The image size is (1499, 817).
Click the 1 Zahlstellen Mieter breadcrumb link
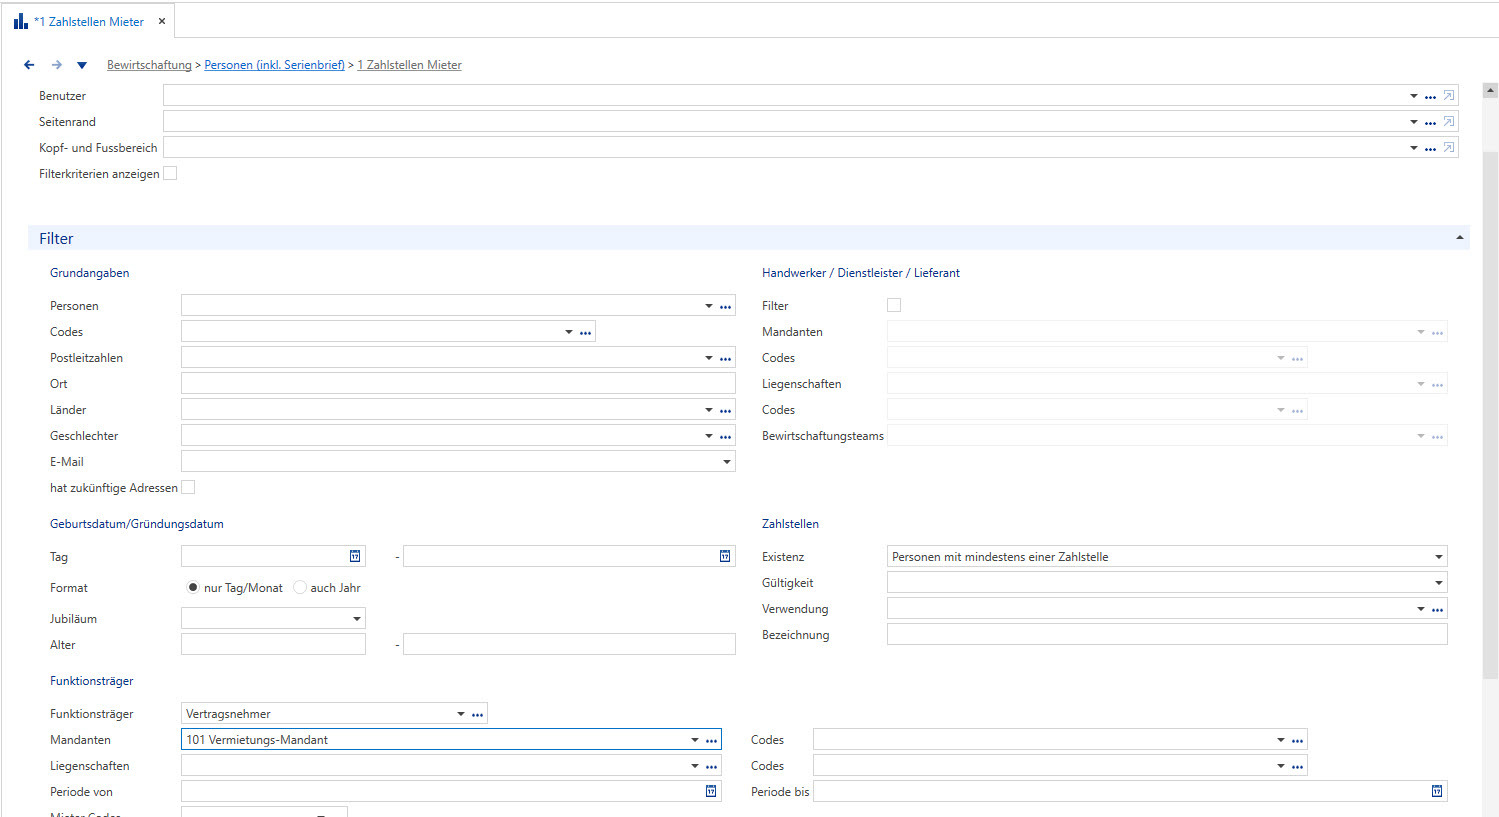409,65
